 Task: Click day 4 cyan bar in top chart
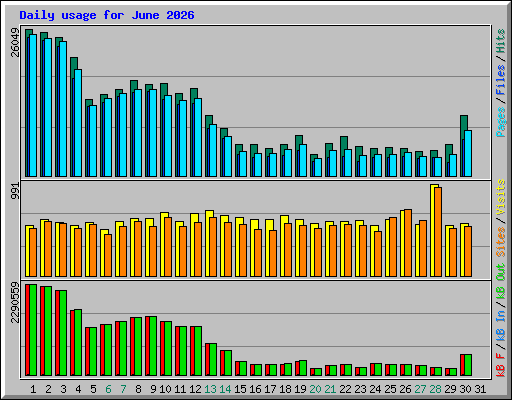point(78,123)
